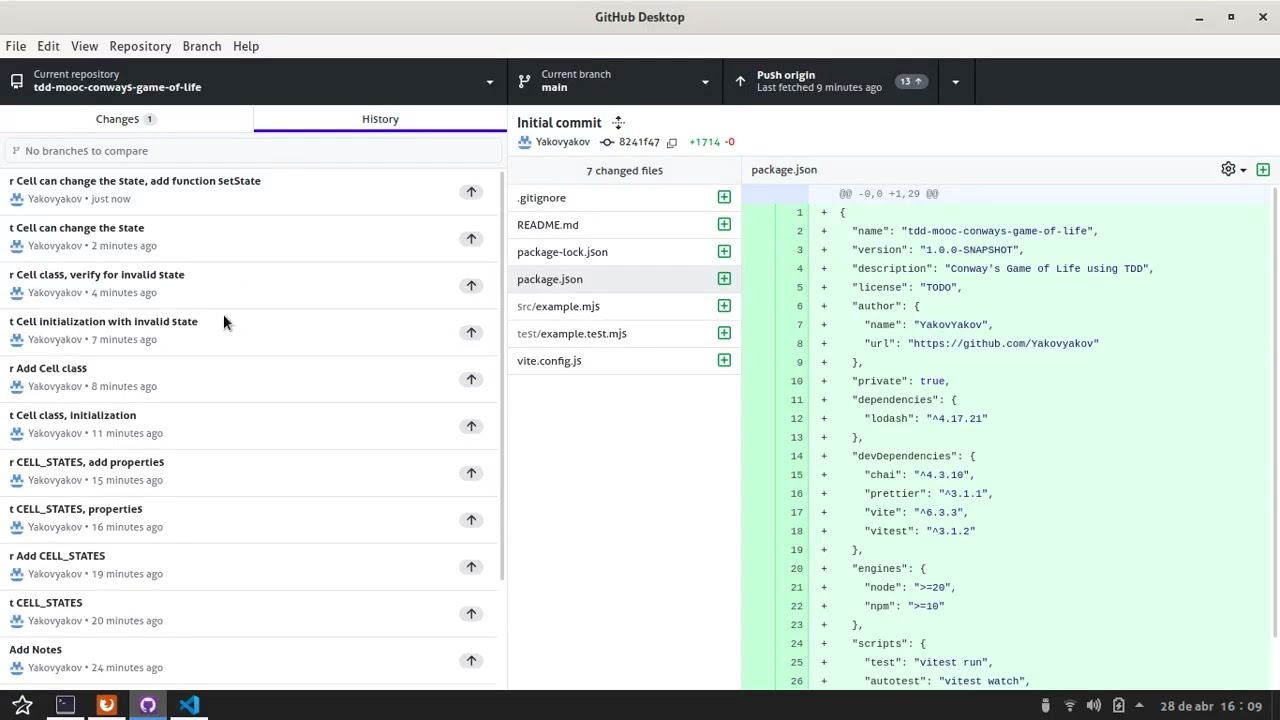Viewport: 1280px width, 720px height.
Task: Click the unpushed arrow on 't Cell can change the state' commit
Action: point(471,238)
